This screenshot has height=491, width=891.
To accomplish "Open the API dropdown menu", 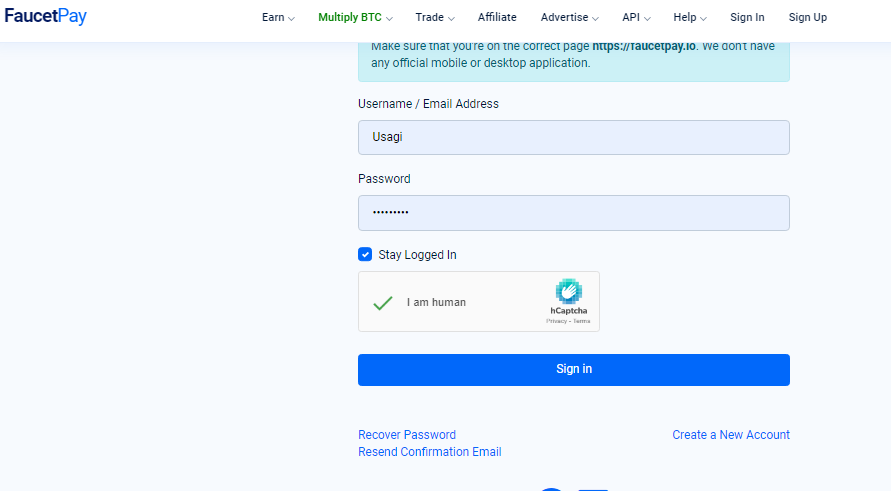I will point(636,18).
